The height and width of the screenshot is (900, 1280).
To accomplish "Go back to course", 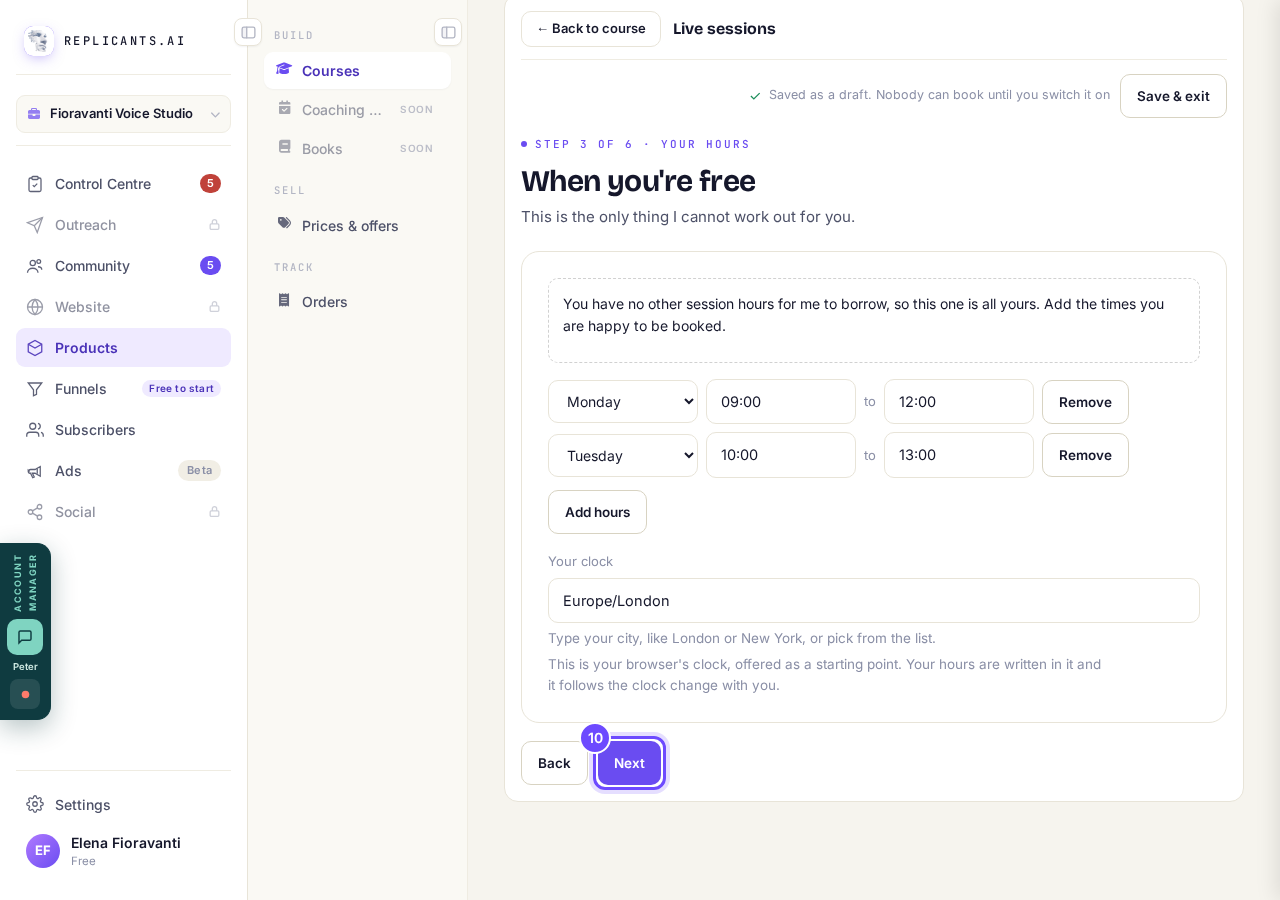I will tap(591, 29).
